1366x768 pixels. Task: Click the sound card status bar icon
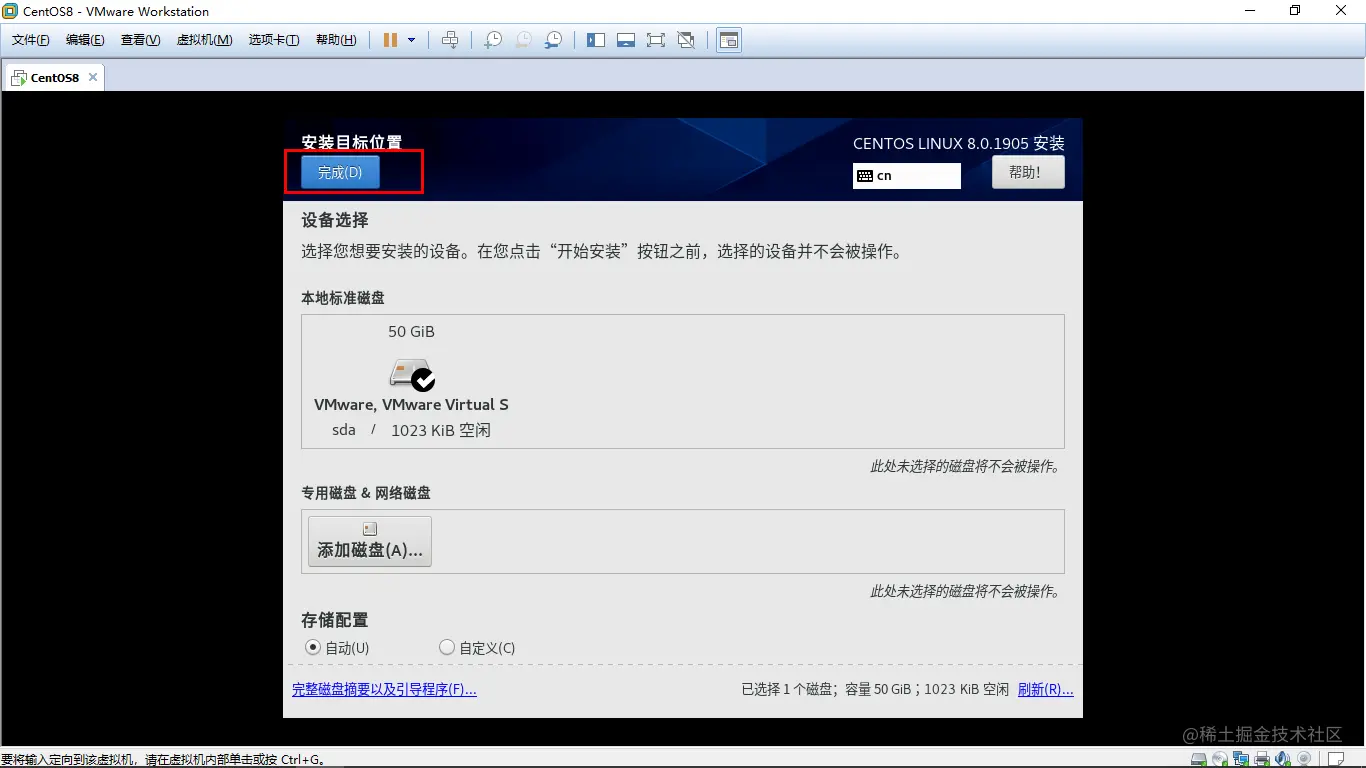1280,759
